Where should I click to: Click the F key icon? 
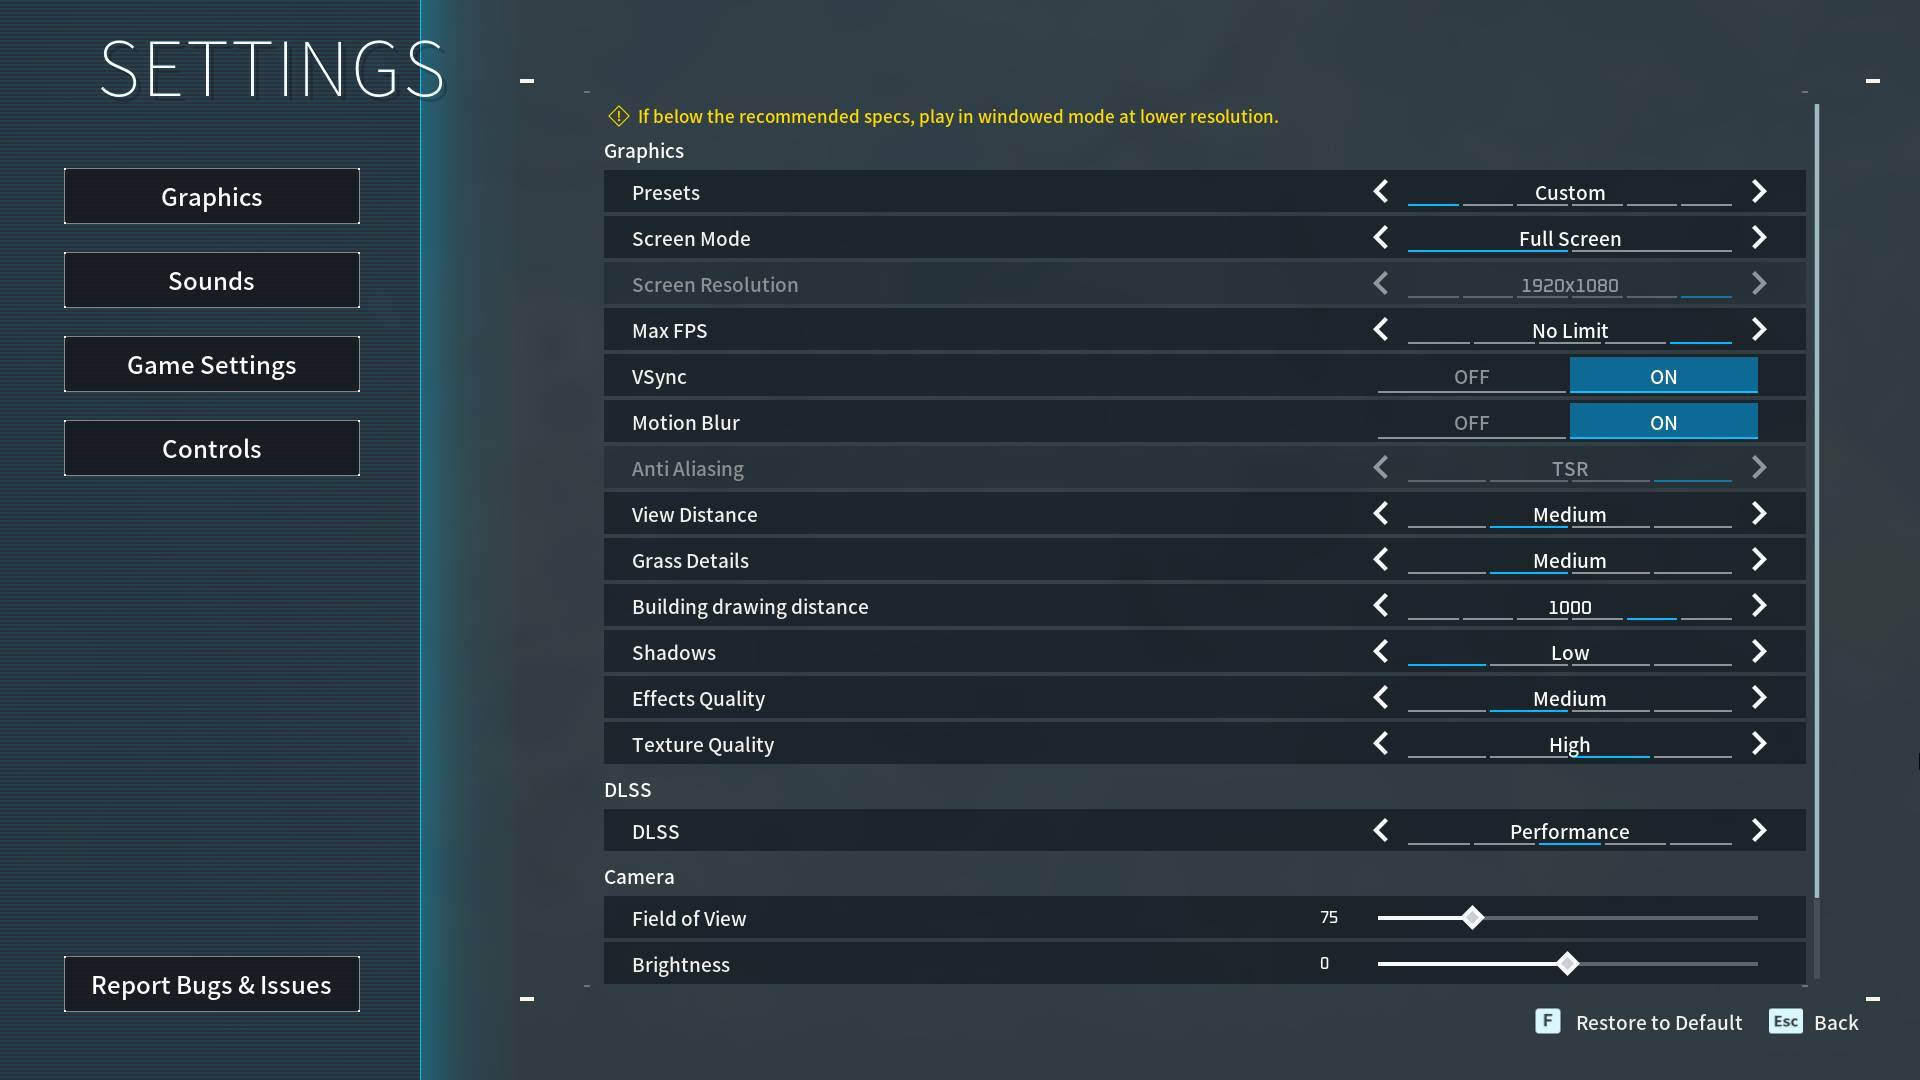1547,1021
